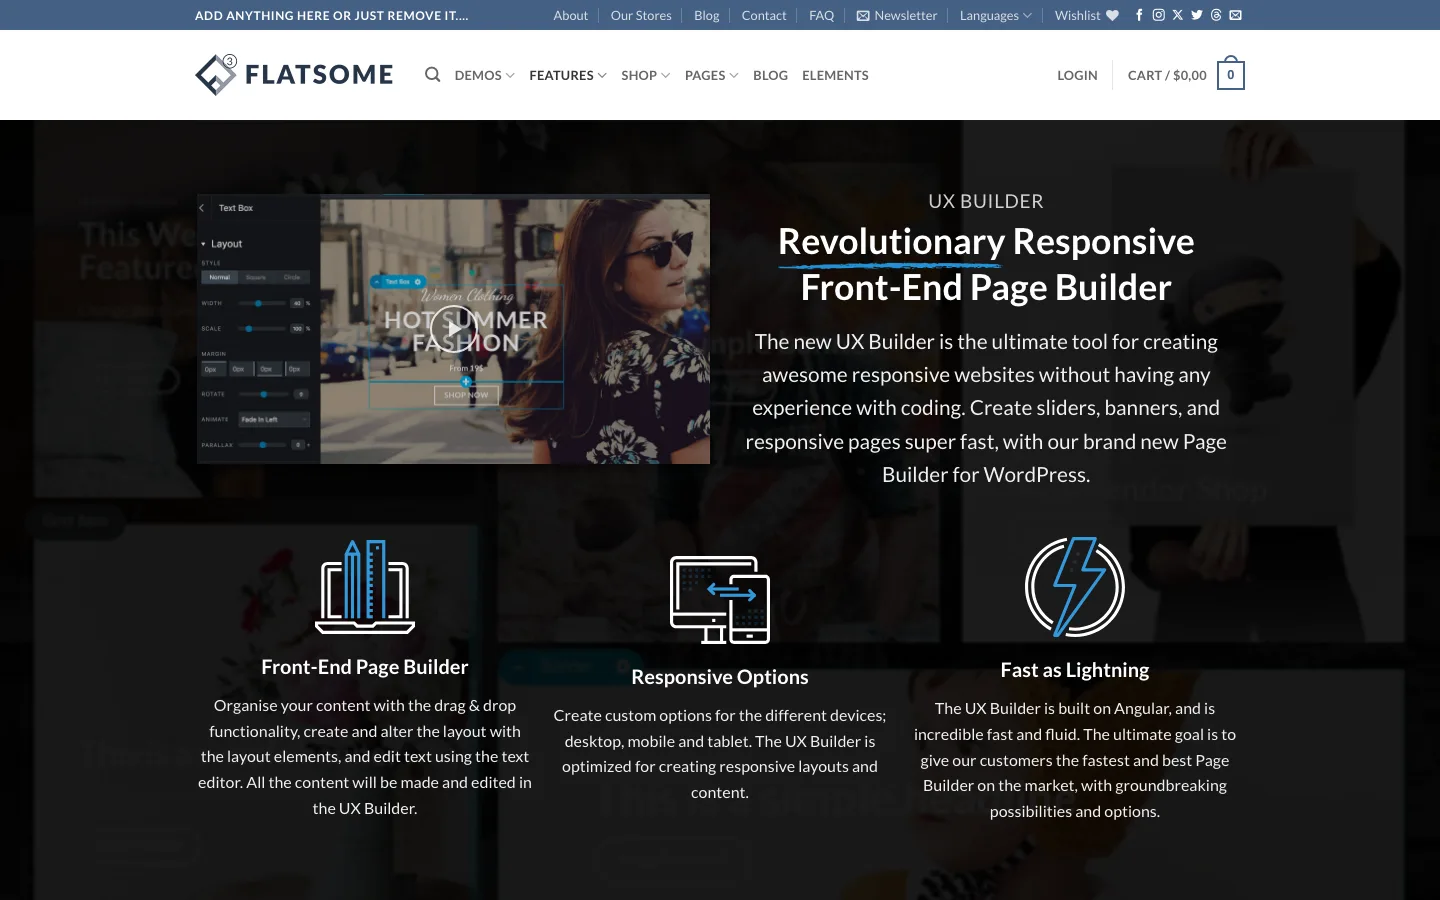The image size is (1440, 900).
Task: Play the UX Builder video
Action: [x=453, y=328]
